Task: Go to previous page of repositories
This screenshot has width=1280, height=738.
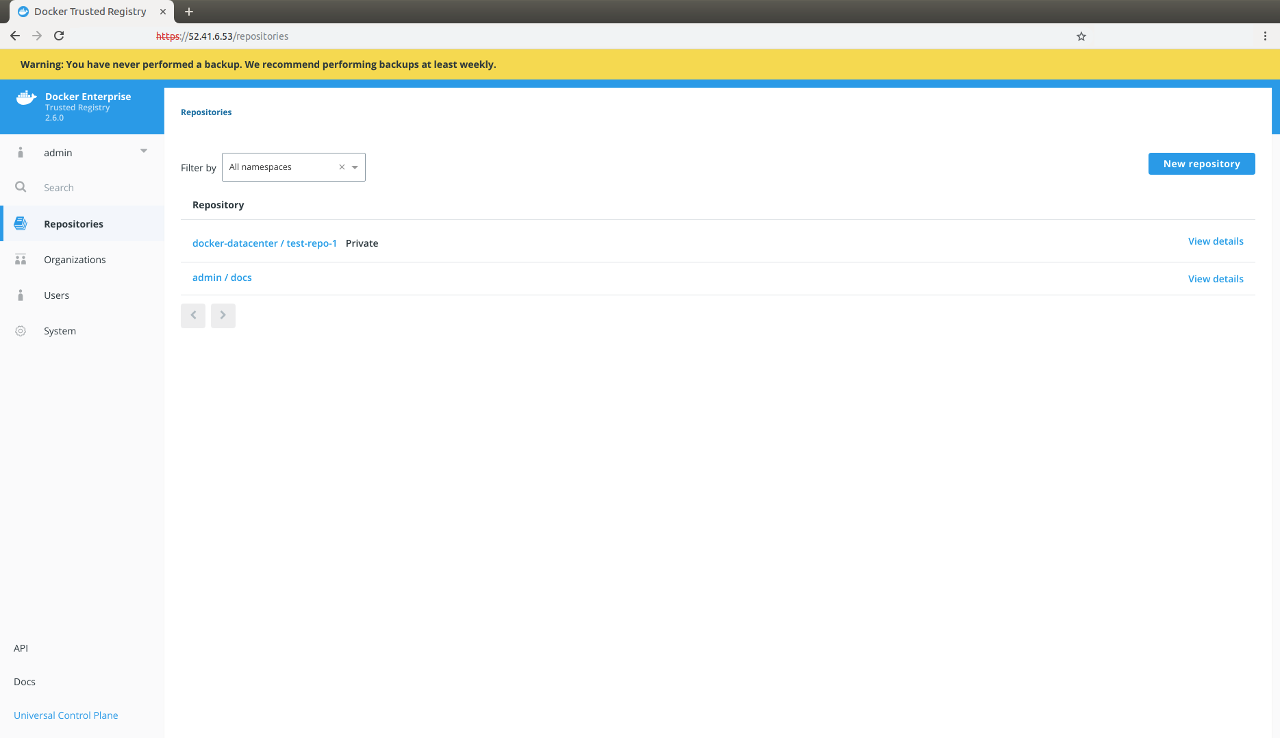Action: [193, 315]
